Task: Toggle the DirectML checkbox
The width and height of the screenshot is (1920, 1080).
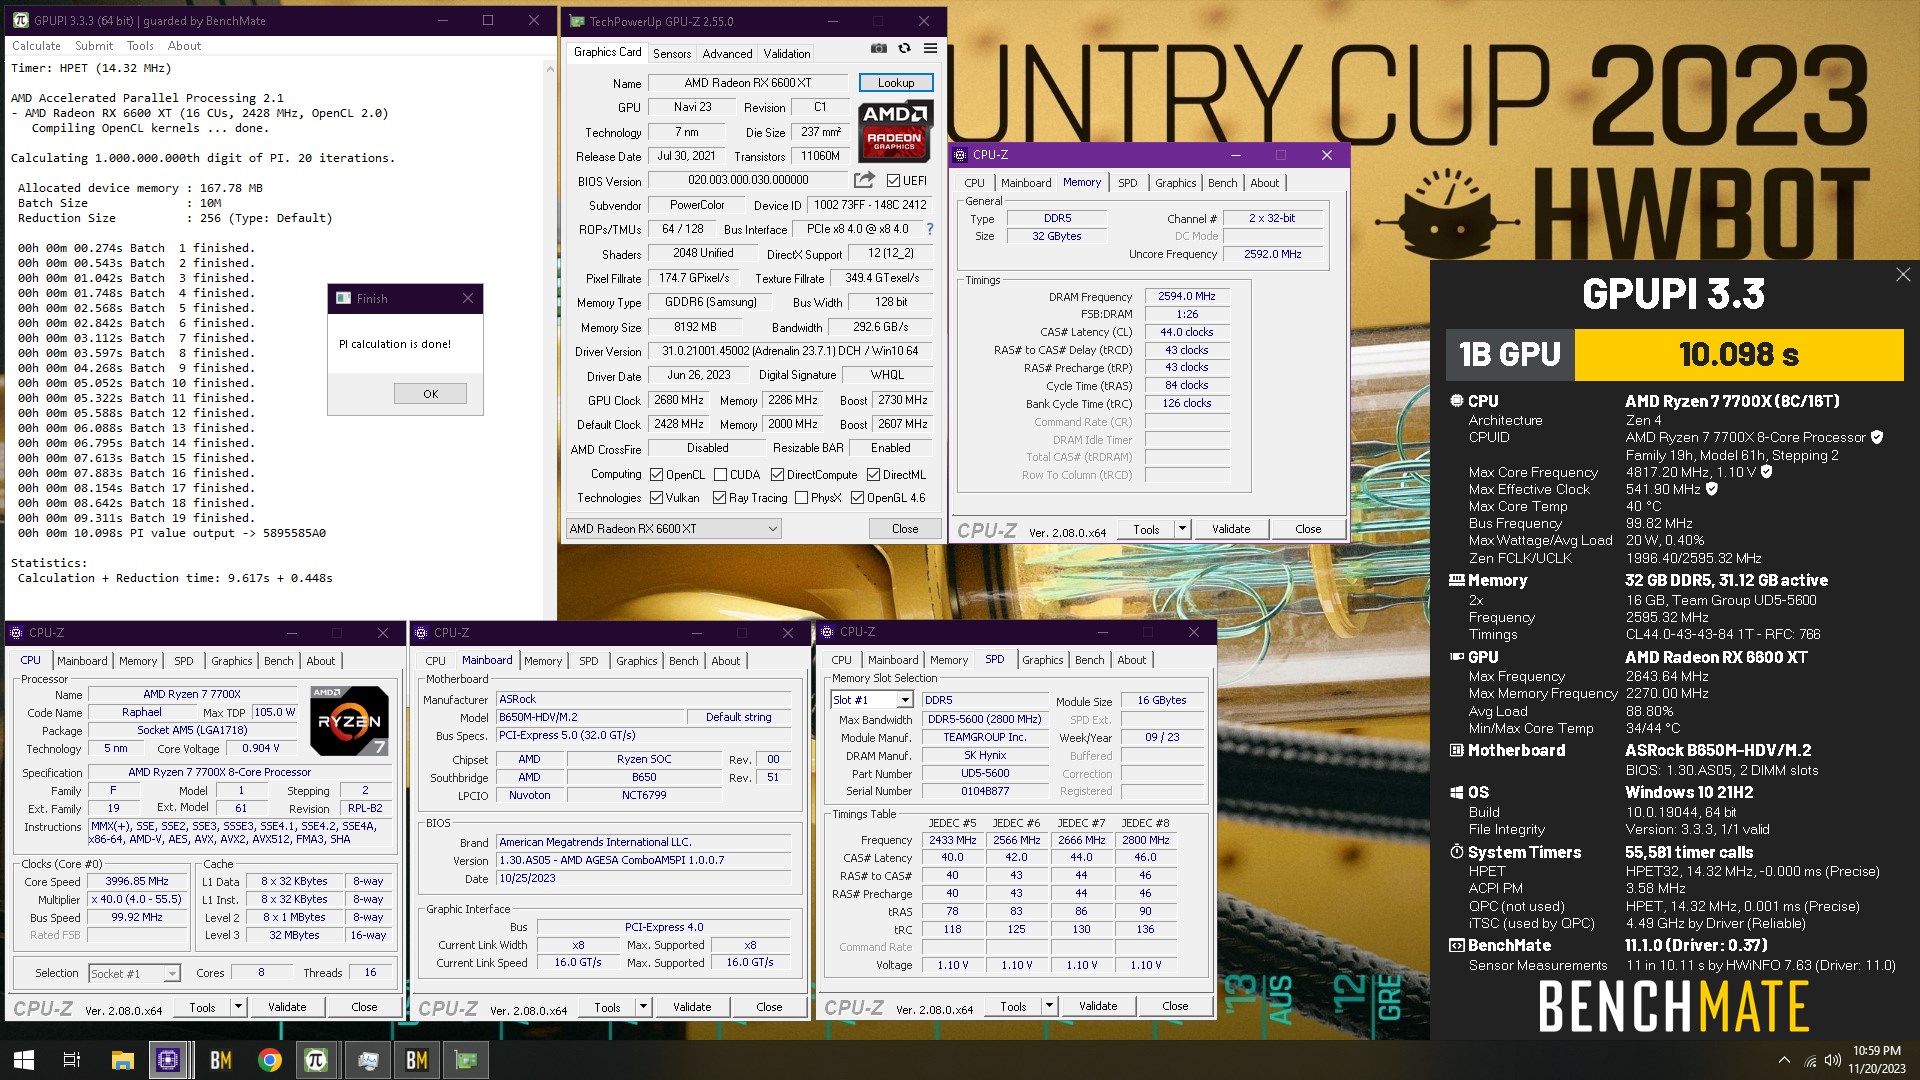Action: click(x=873, y=475)
